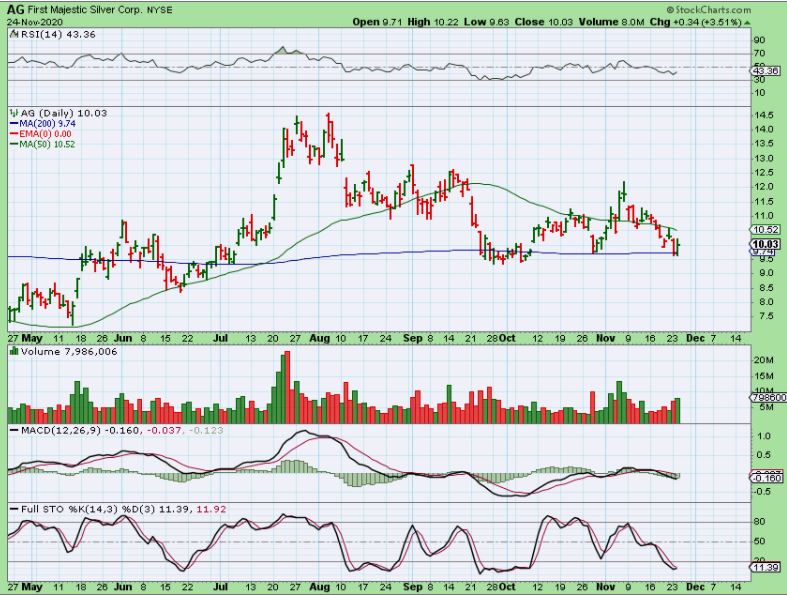Screen dimensions: 787x595
Task: Click the 10.52 price tag on the price axis
Action: coord(765,229)
